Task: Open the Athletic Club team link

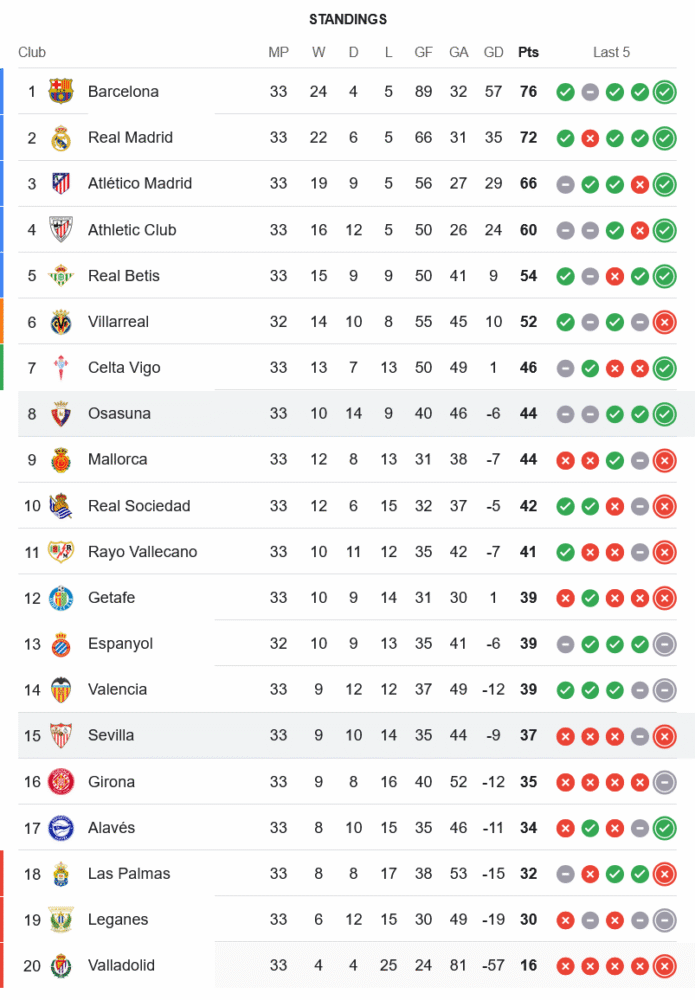Action: 132,230
